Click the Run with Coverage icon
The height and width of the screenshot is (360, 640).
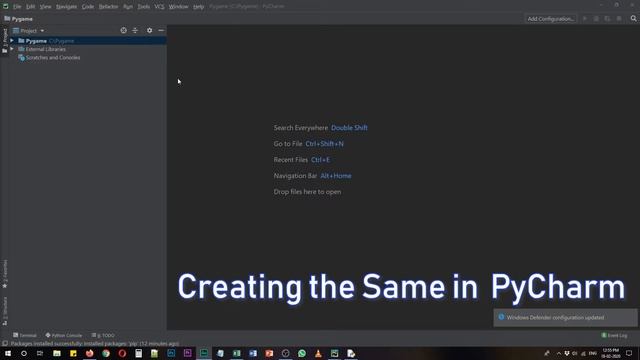(607, 19)
